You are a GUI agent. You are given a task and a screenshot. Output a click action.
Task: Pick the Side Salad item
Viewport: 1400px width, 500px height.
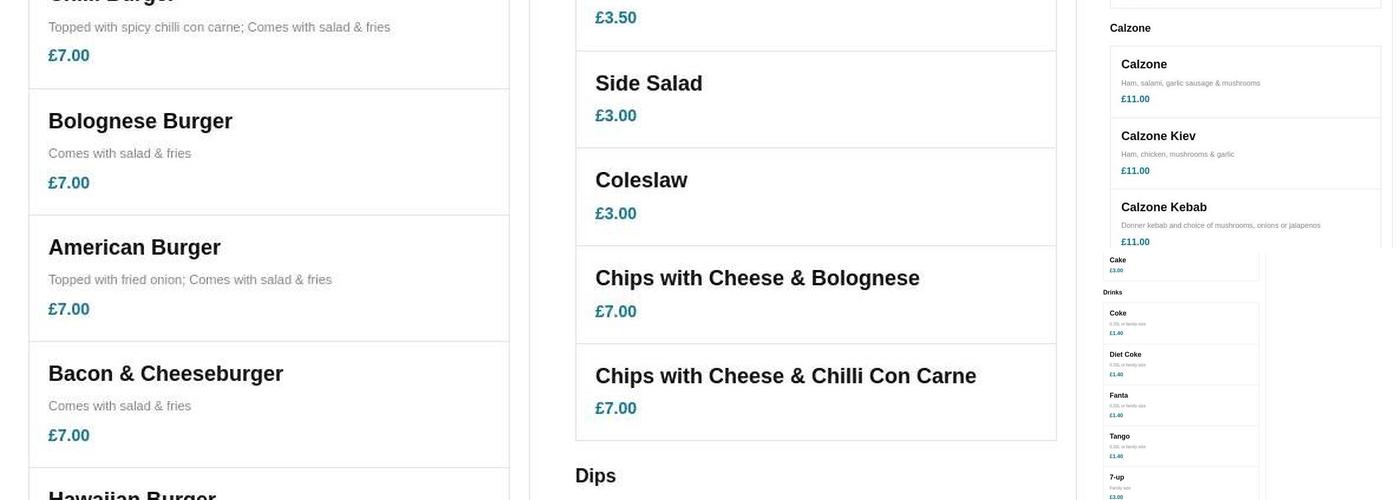(x=648, y=84)
